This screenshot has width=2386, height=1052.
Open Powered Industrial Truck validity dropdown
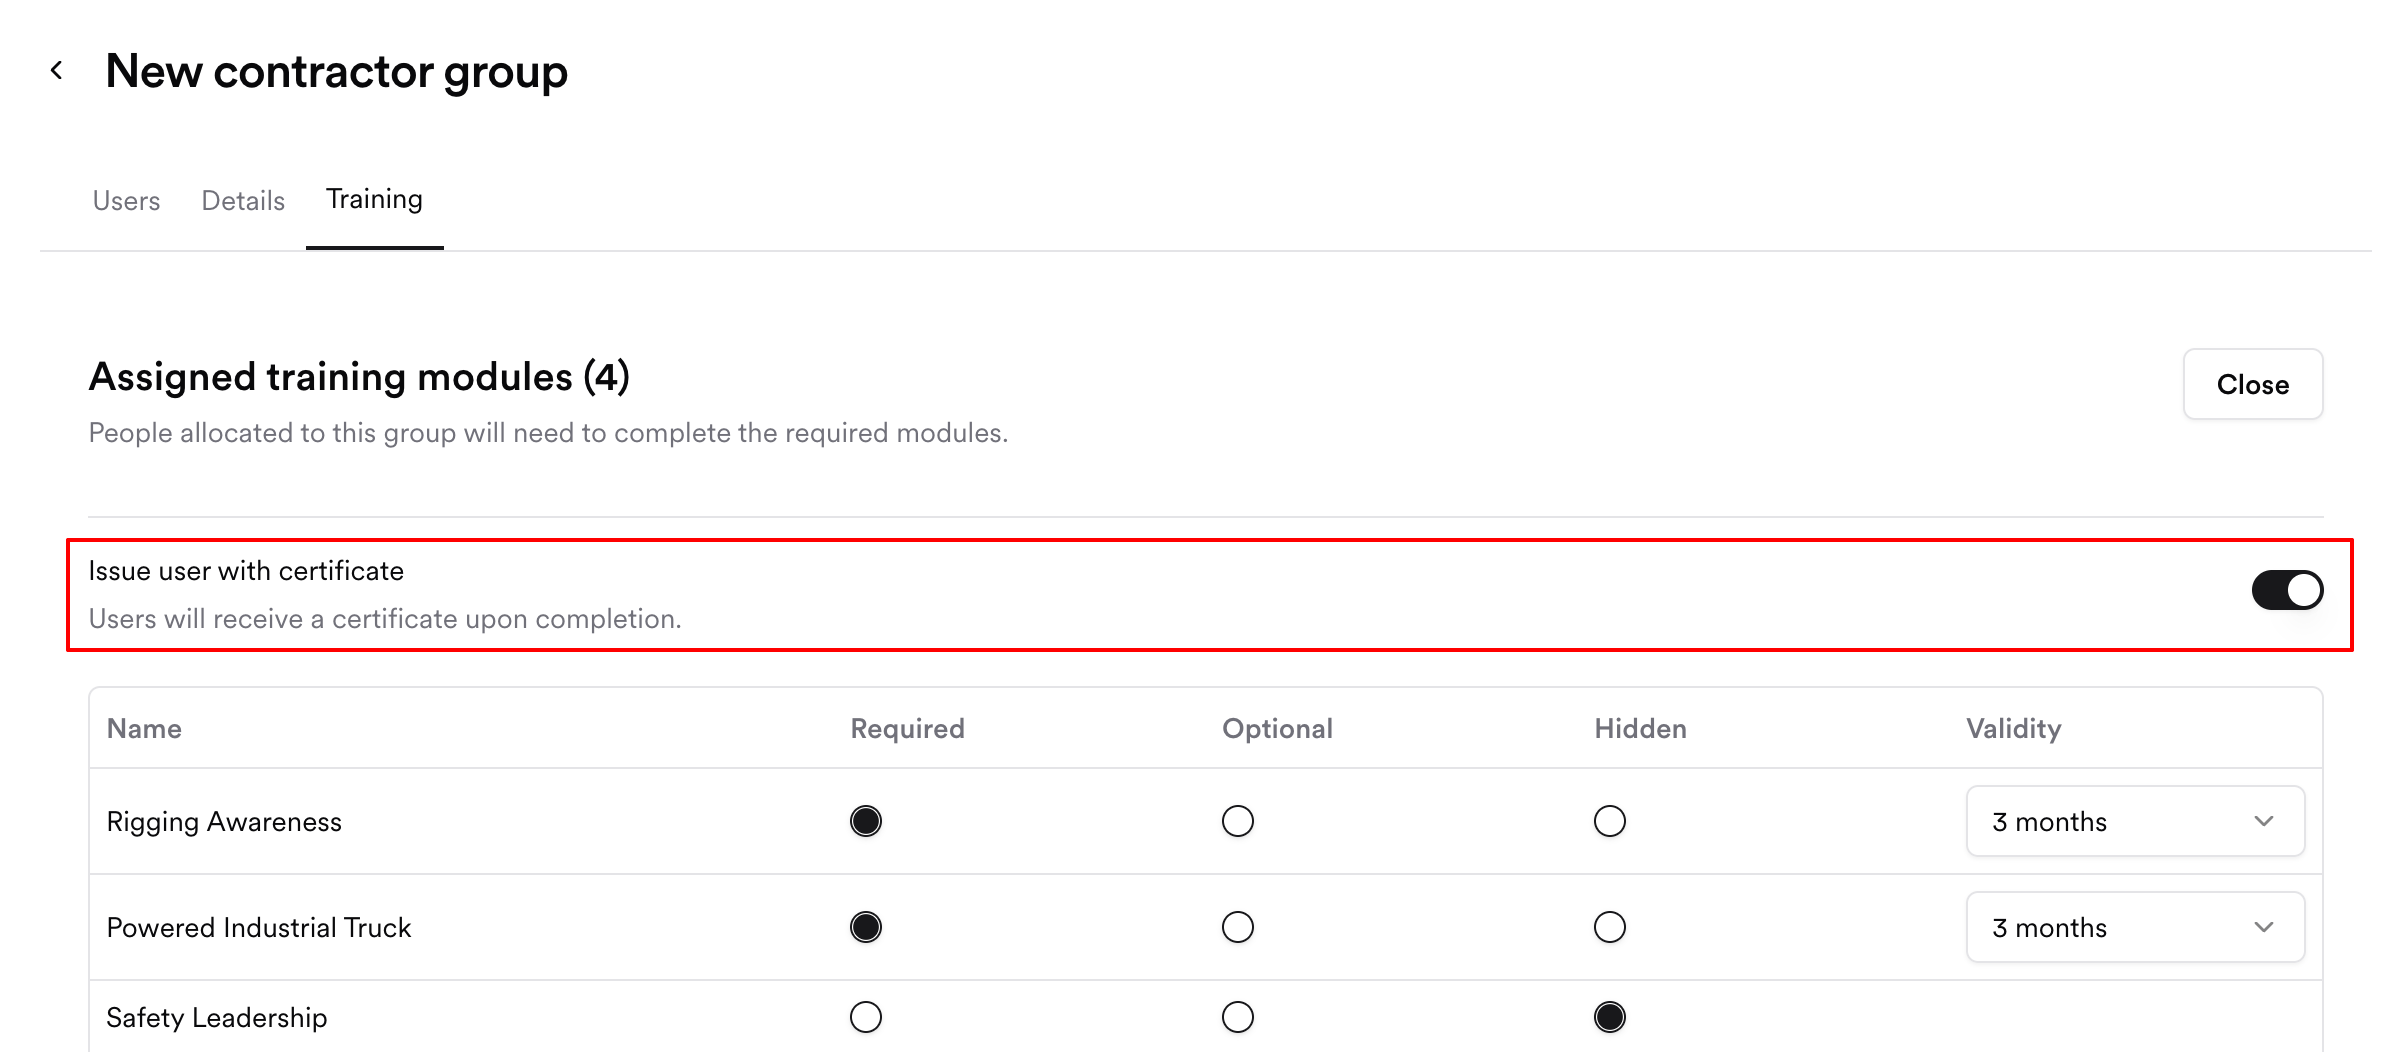coord(2134,927)
